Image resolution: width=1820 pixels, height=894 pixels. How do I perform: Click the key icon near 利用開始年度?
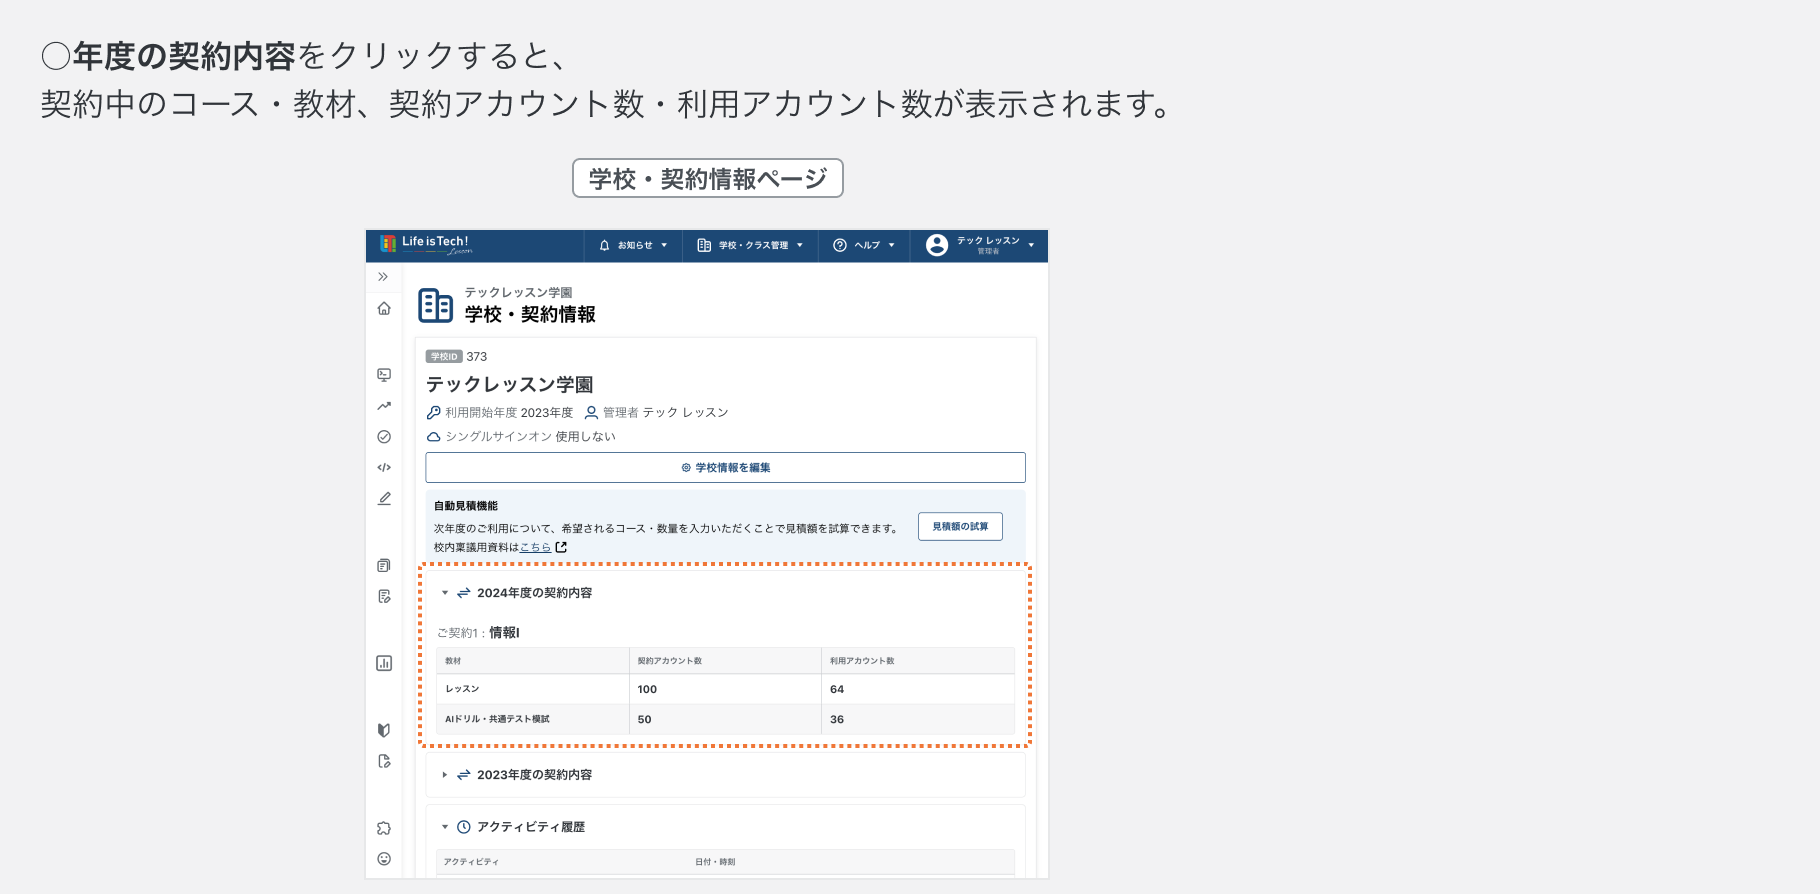(x=433, y=412)
